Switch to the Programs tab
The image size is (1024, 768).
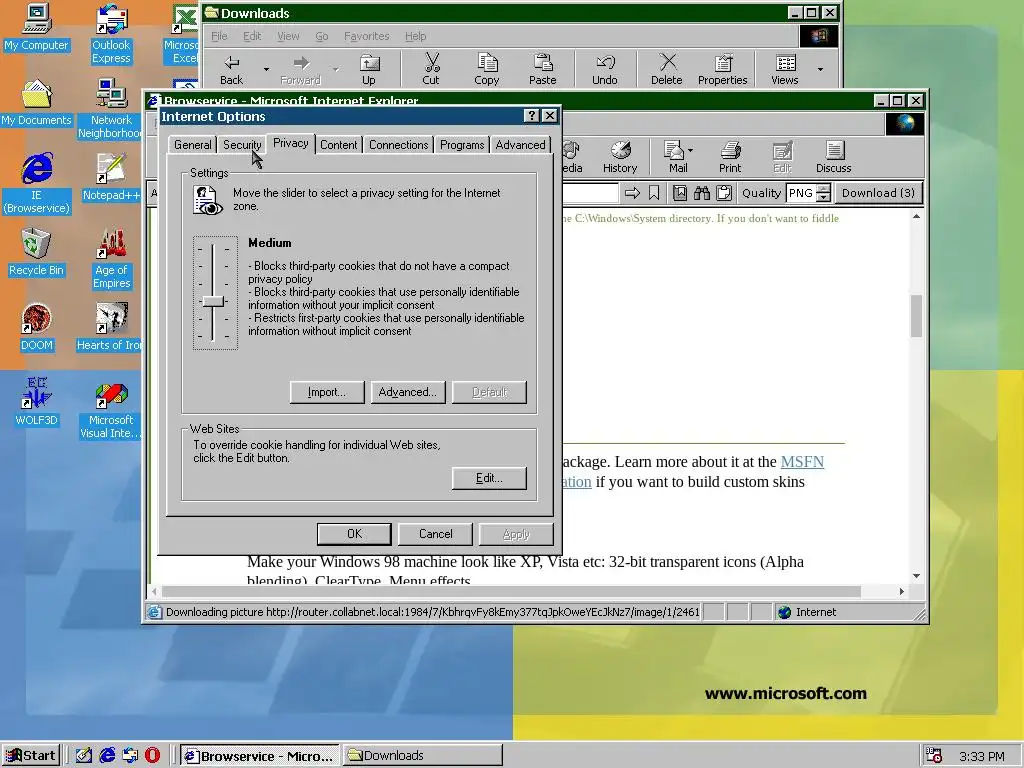(x=462, y=145)
